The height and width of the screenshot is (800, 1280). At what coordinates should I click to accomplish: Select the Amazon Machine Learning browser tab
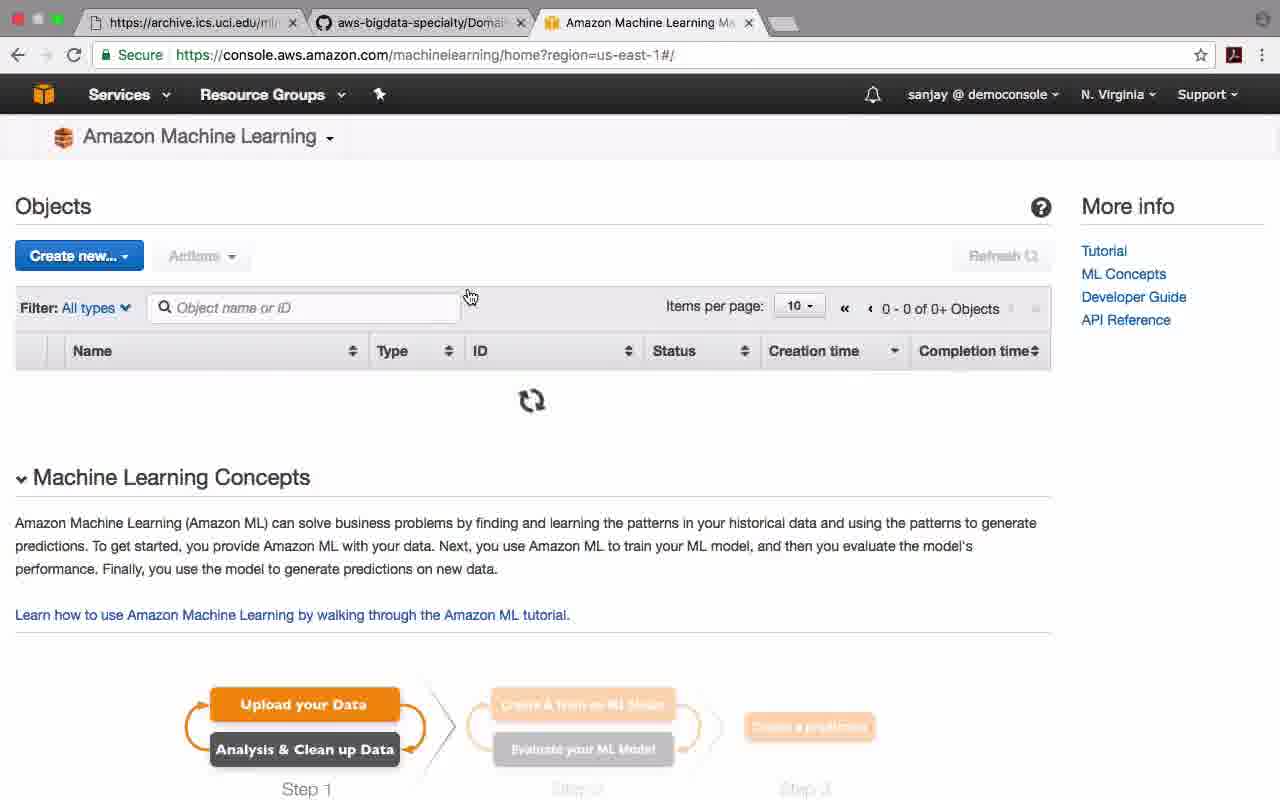650,22
